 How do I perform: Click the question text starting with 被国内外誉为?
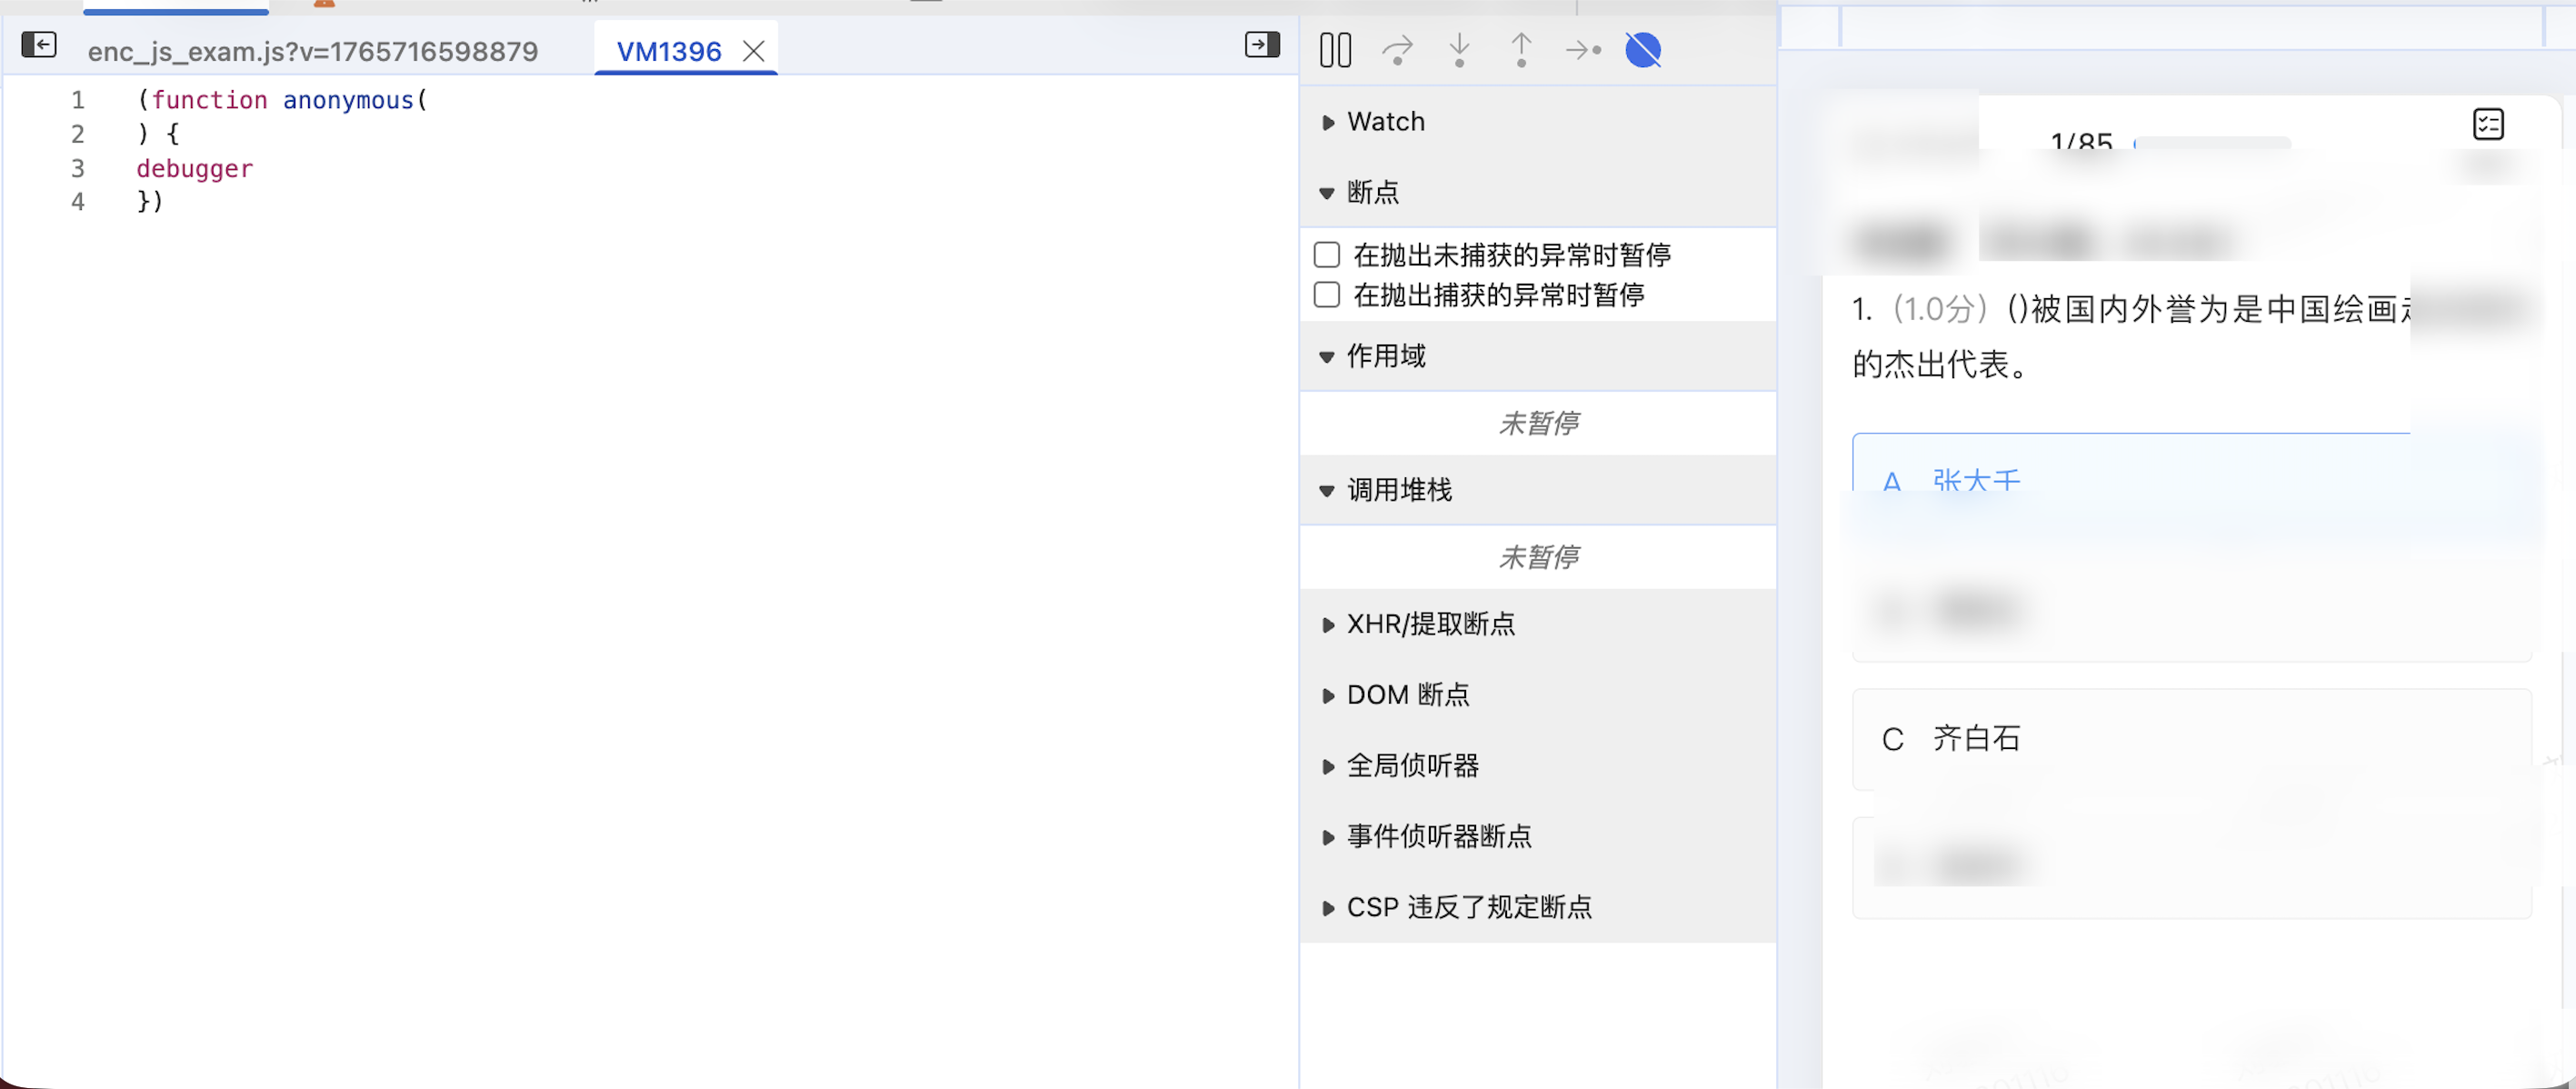(x=2130, y=336)
